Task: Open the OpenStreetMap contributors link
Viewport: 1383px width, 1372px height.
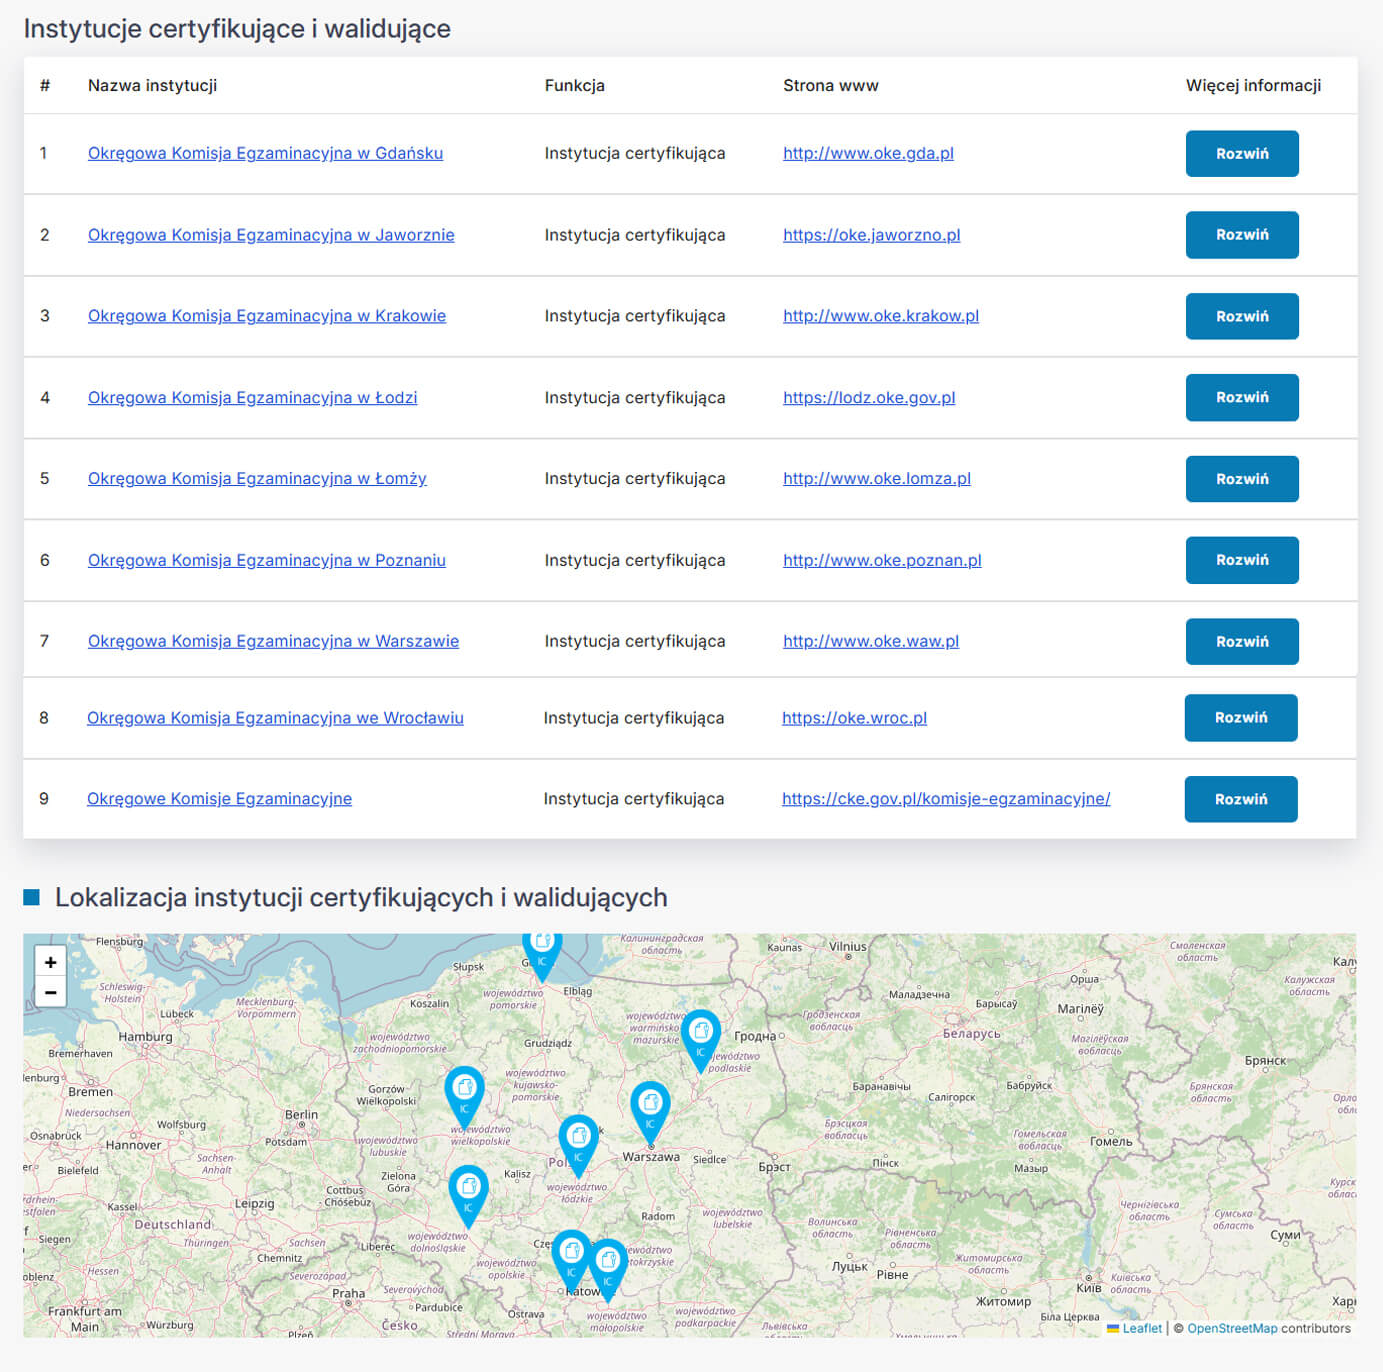Action: [1231, 1328]
